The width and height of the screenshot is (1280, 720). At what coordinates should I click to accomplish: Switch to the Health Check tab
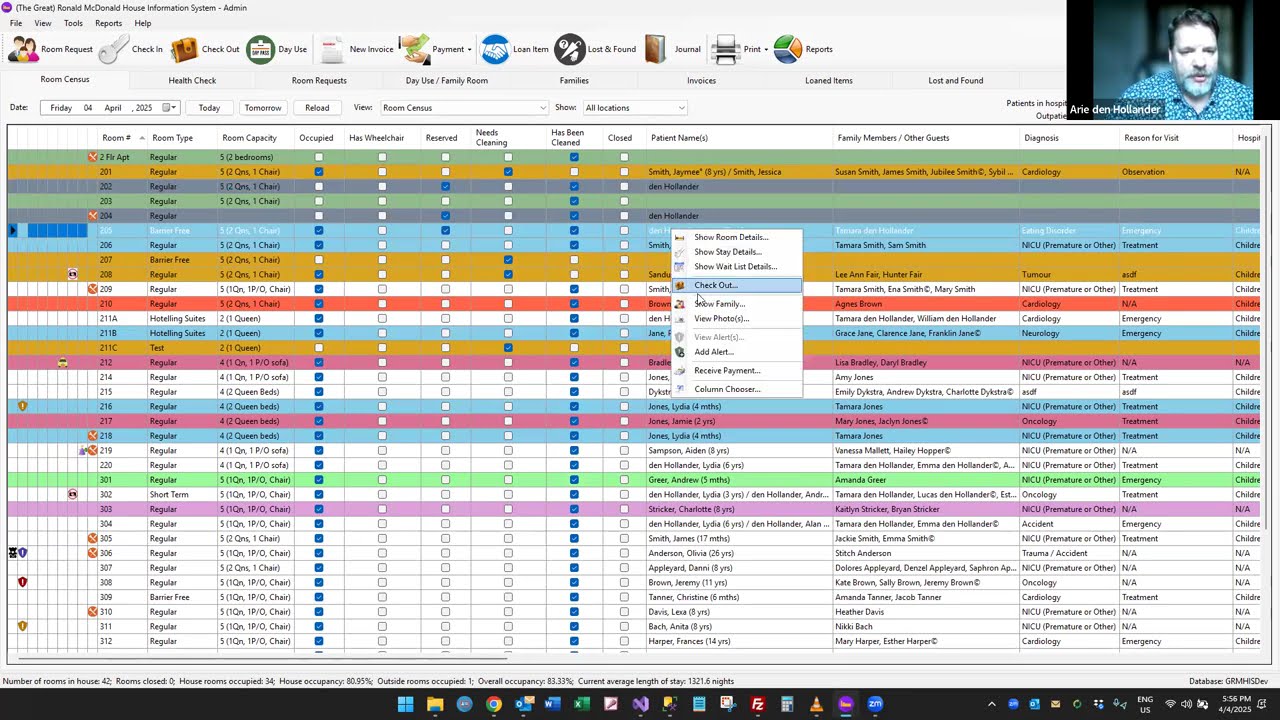[x=192, y=80]
